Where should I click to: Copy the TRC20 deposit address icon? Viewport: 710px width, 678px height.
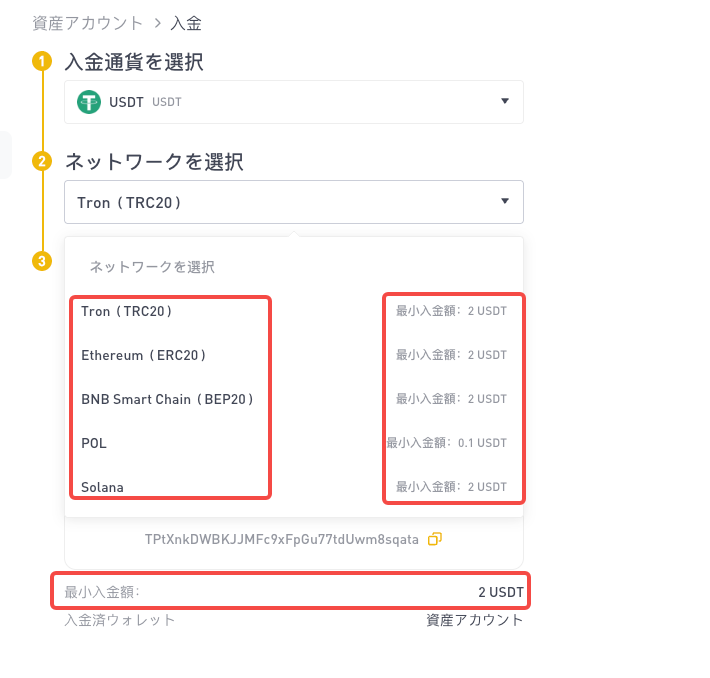click(x=435, y=539)
